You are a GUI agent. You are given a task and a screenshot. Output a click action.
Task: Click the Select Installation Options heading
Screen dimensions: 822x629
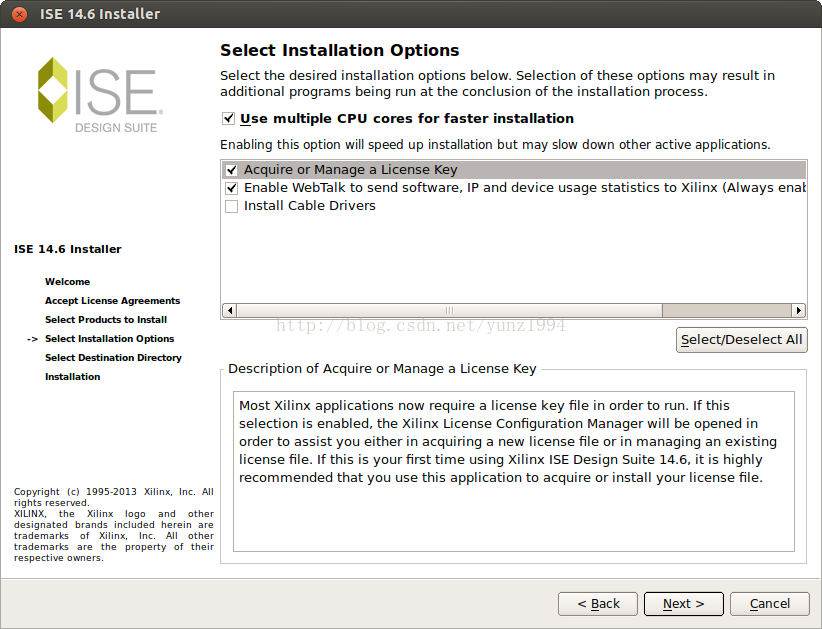point(340,50)
